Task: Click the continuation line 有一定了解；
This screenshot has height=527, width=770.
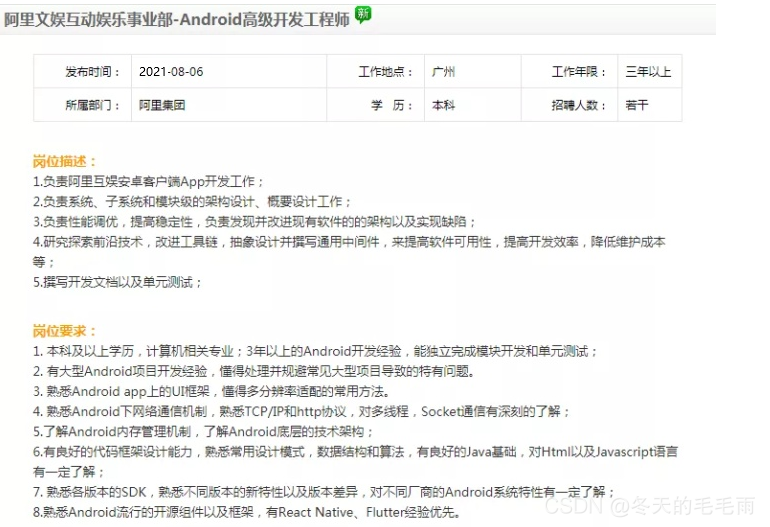Action: pos(69,472)
